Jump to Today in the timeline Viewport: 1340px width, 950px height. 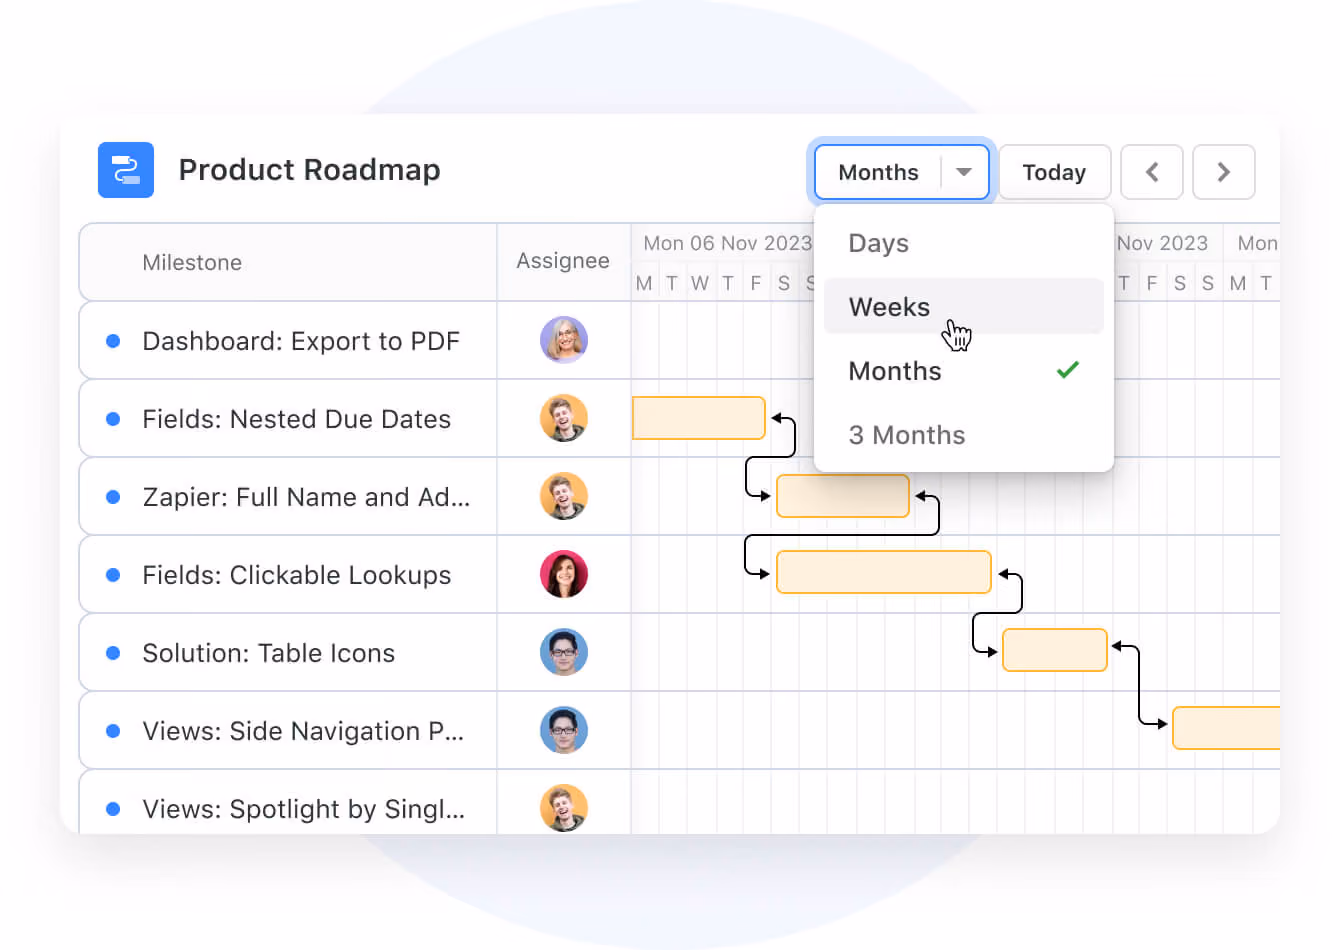click(x=1055, y=172)
